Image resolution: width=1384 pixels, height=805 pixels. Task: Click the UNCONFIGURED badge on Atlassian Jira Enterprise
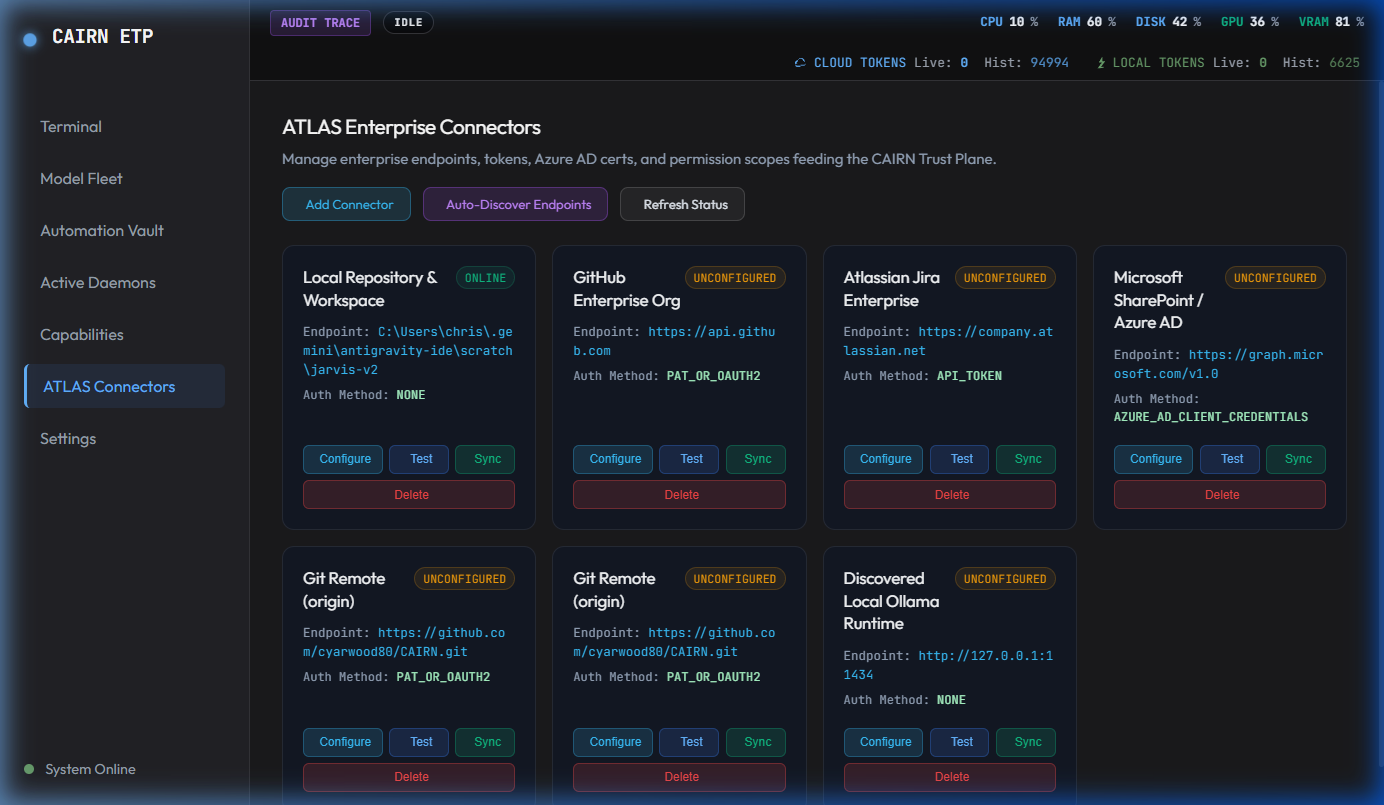point(1005,278)
